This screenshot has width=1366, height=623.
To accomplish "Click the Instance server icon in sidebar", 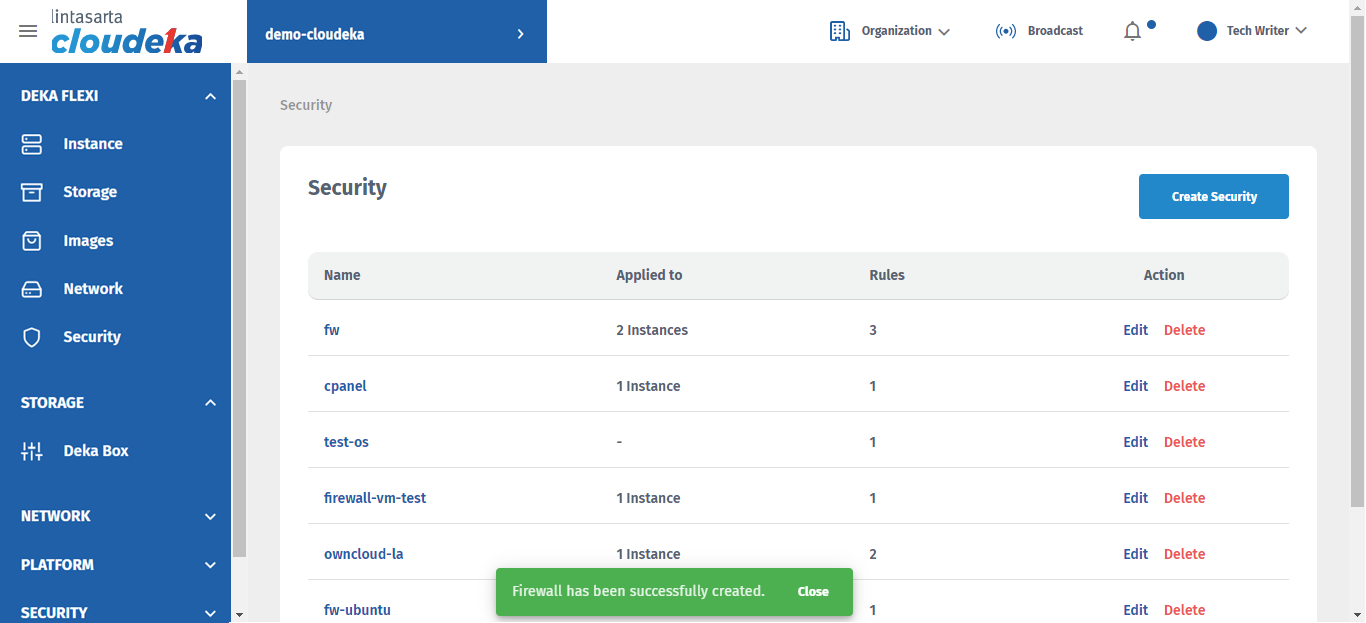I will pos(32,144).
